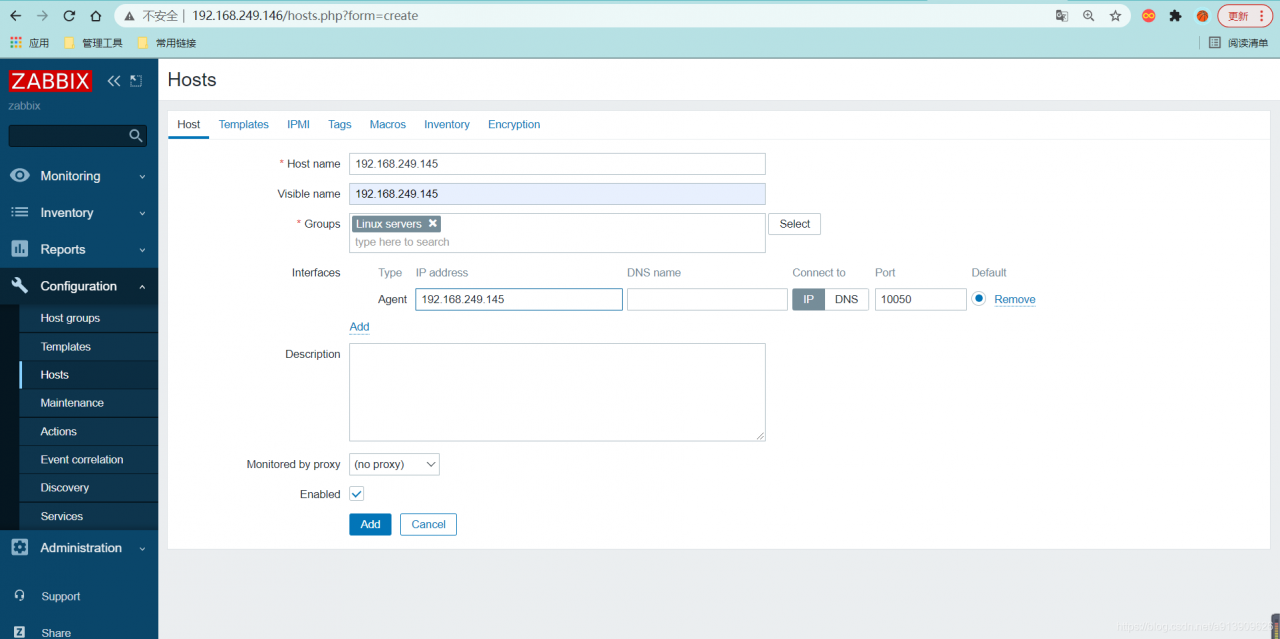The width and height of the screenshot is (1280, 639).
Task: Select the Host tab
Action: click(x=188, y=124)
